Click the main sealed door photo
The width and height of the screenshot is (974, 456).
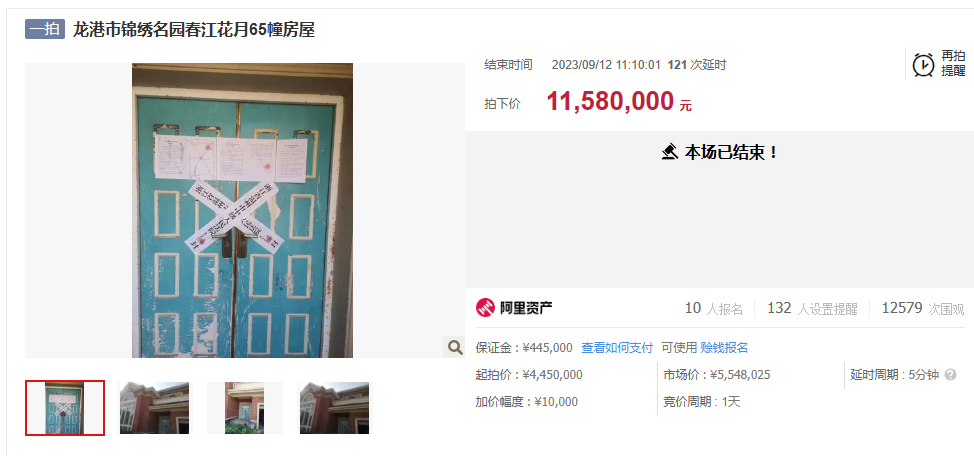tap(242, 211)
